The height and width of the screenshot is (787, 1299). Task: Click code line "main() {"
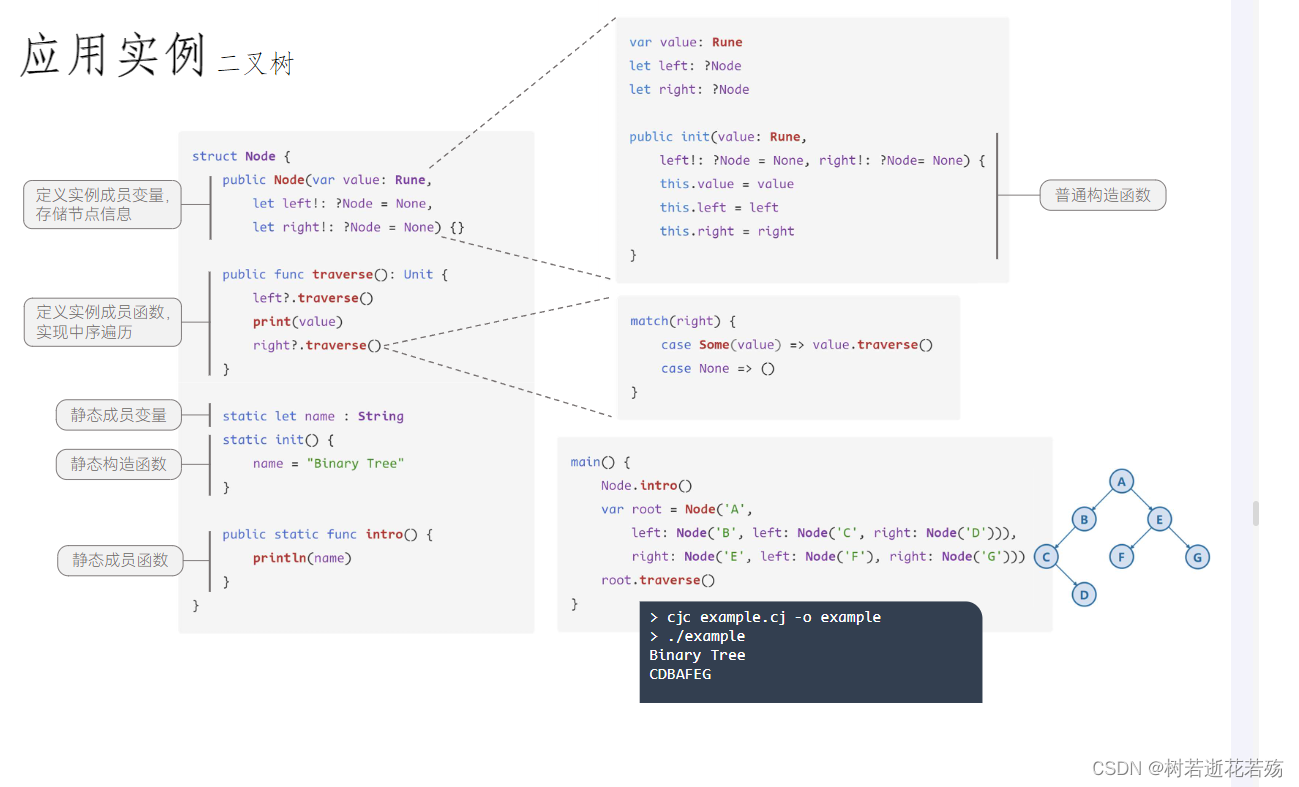click(601, 462)
